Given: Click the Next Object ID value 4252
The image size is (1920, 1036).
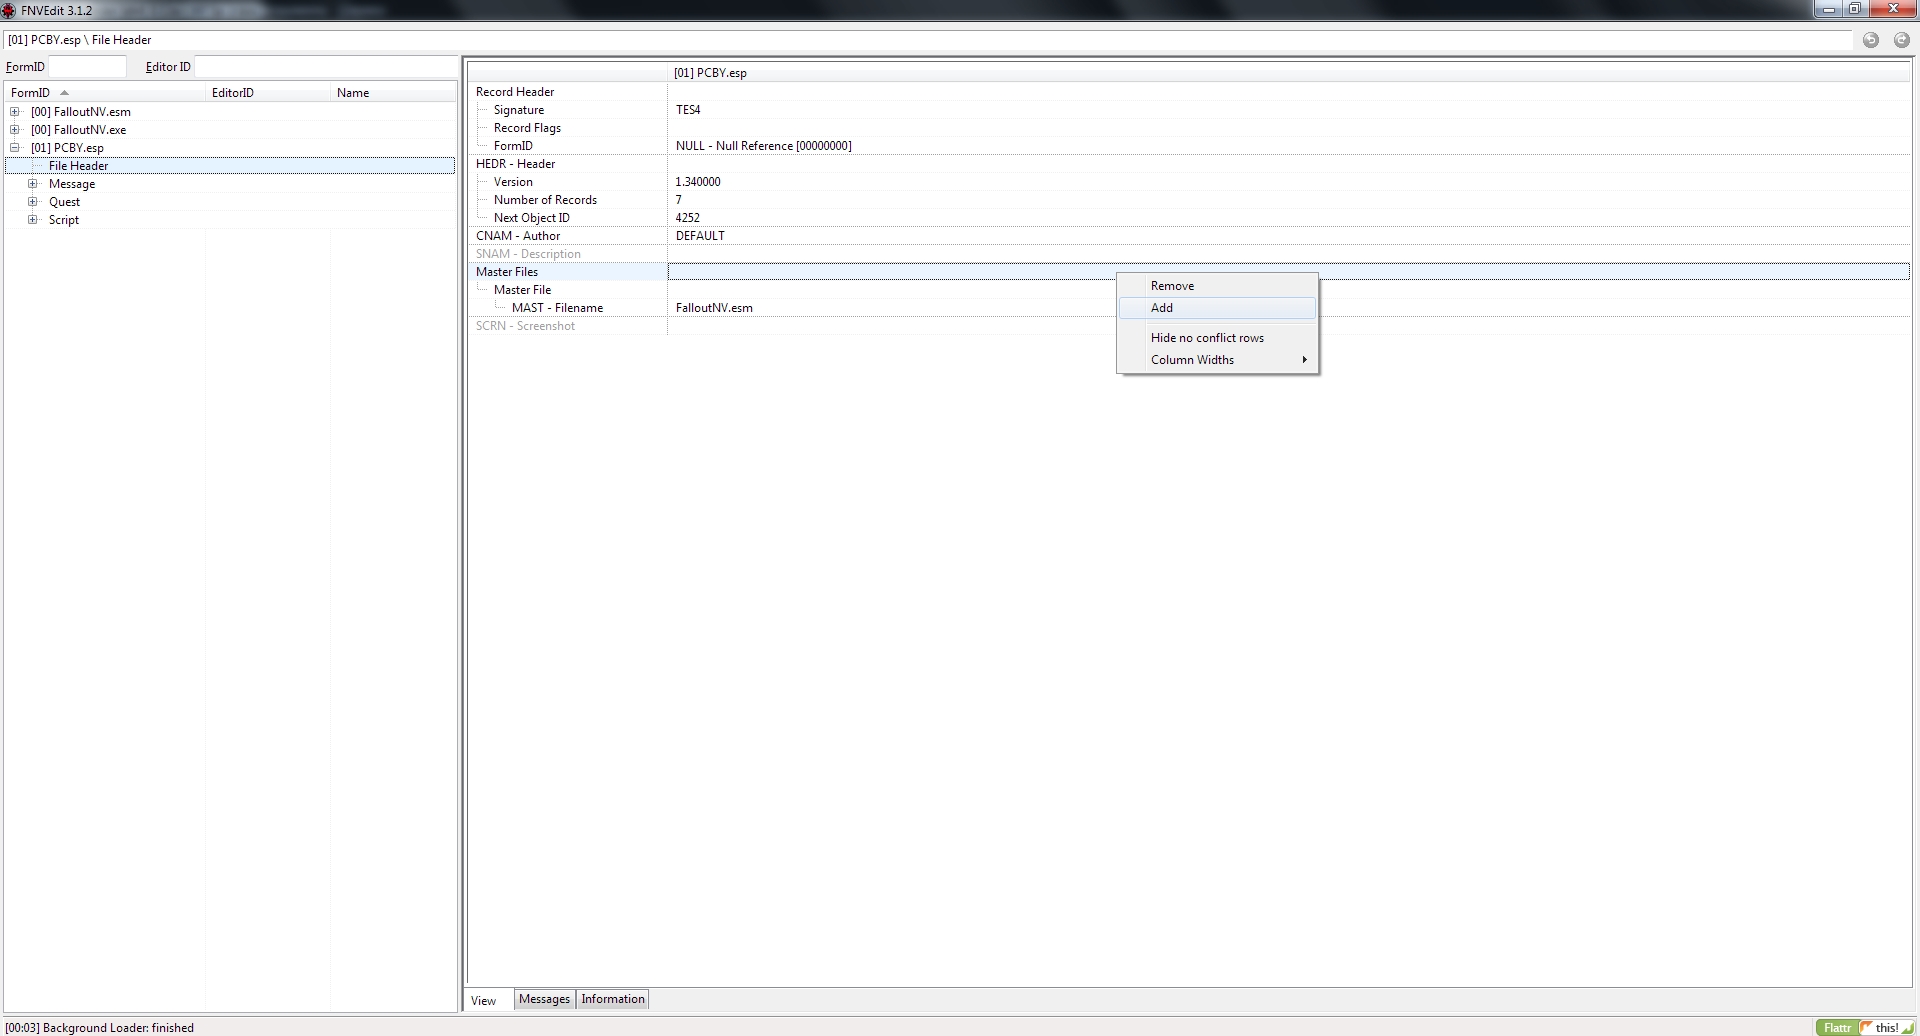Looking at the screenshot, I should 687,218.
